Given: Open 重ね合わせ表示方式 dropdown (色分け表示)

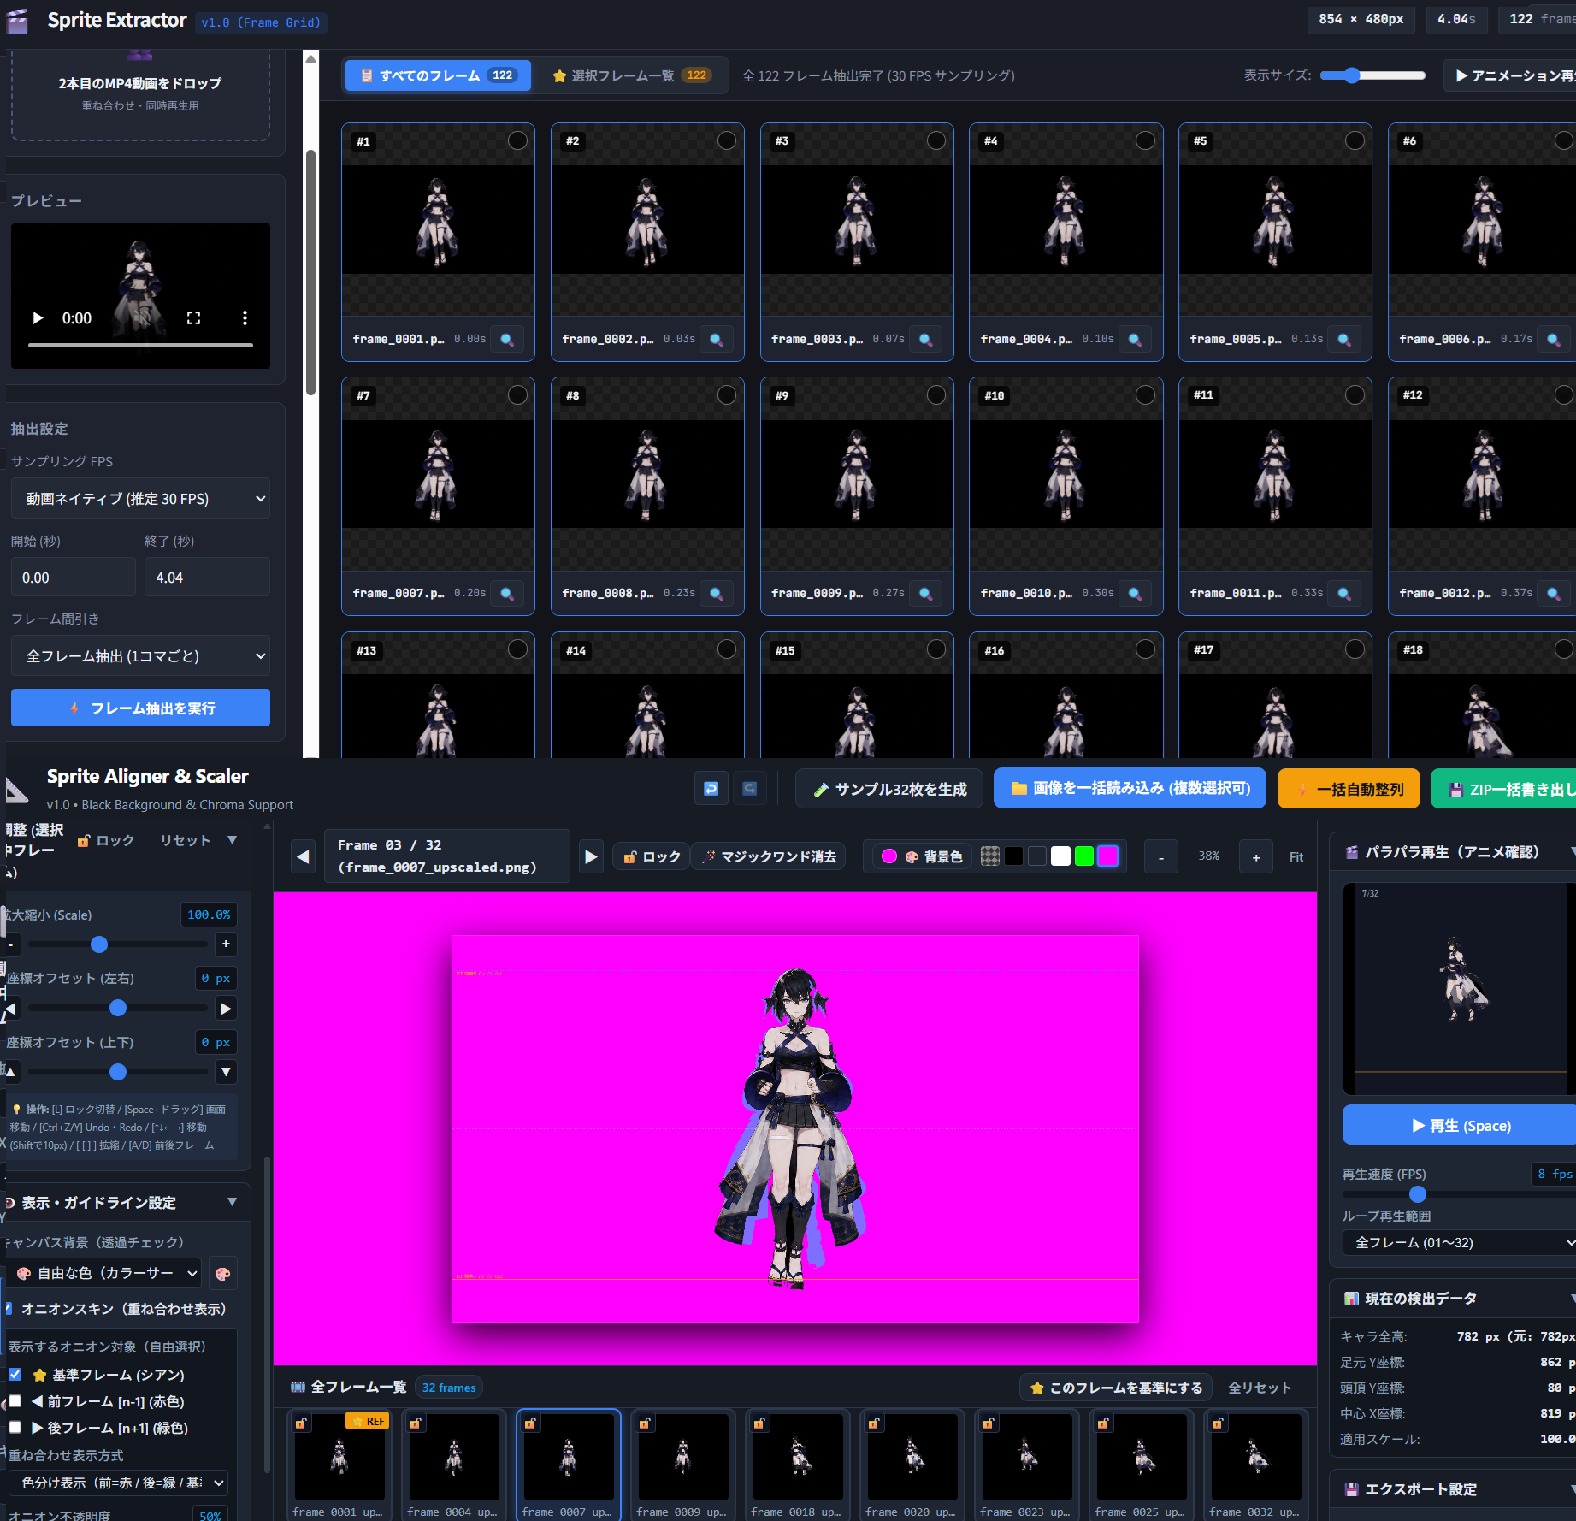Looking at the screenshot, I should point(118,1482).
